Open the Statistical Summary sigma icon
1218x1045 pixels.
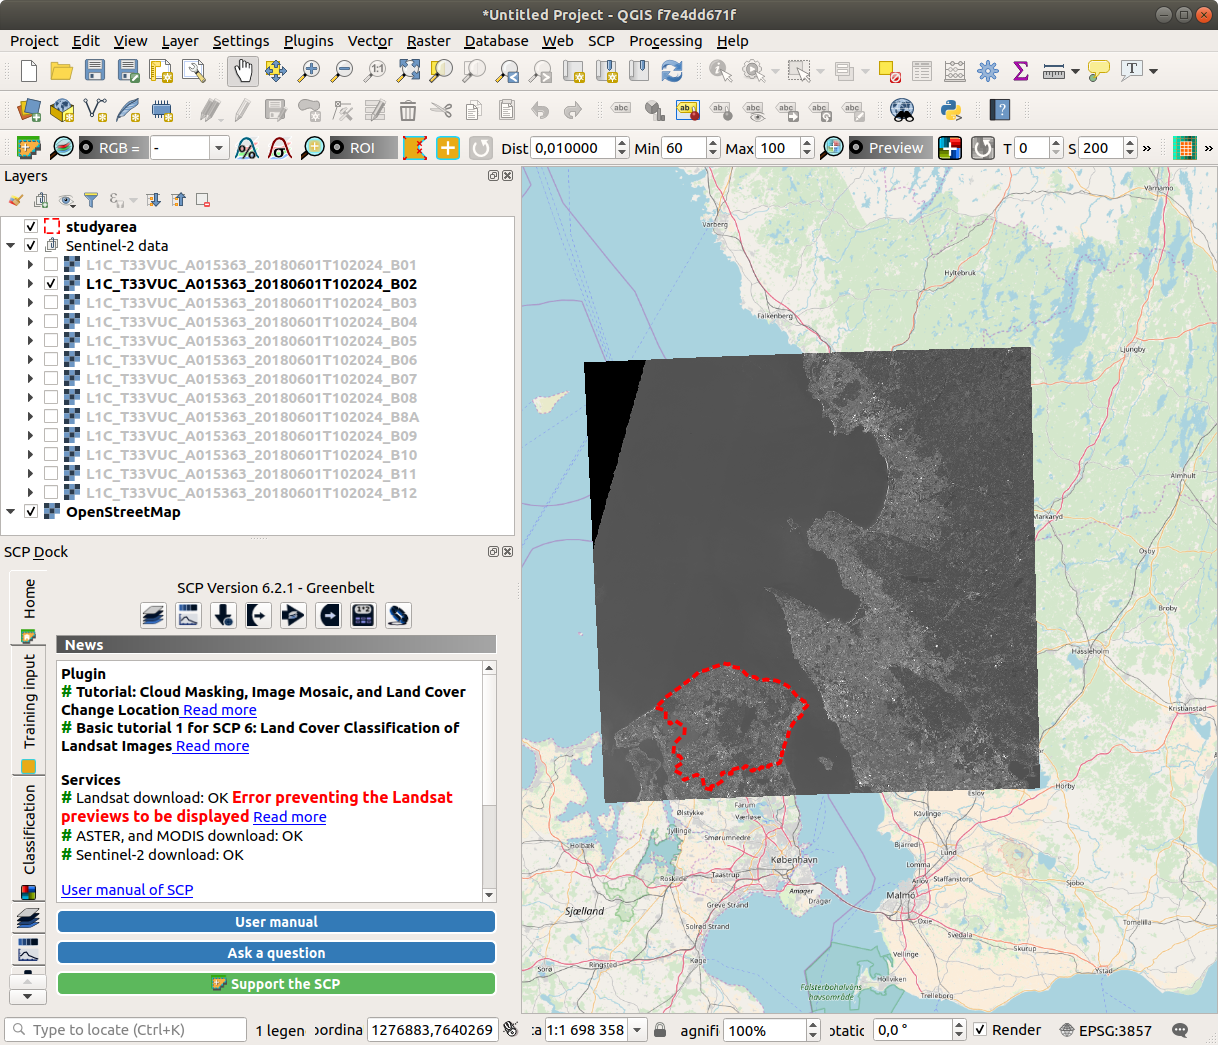pyautogui.click(x=1021, y=71)
